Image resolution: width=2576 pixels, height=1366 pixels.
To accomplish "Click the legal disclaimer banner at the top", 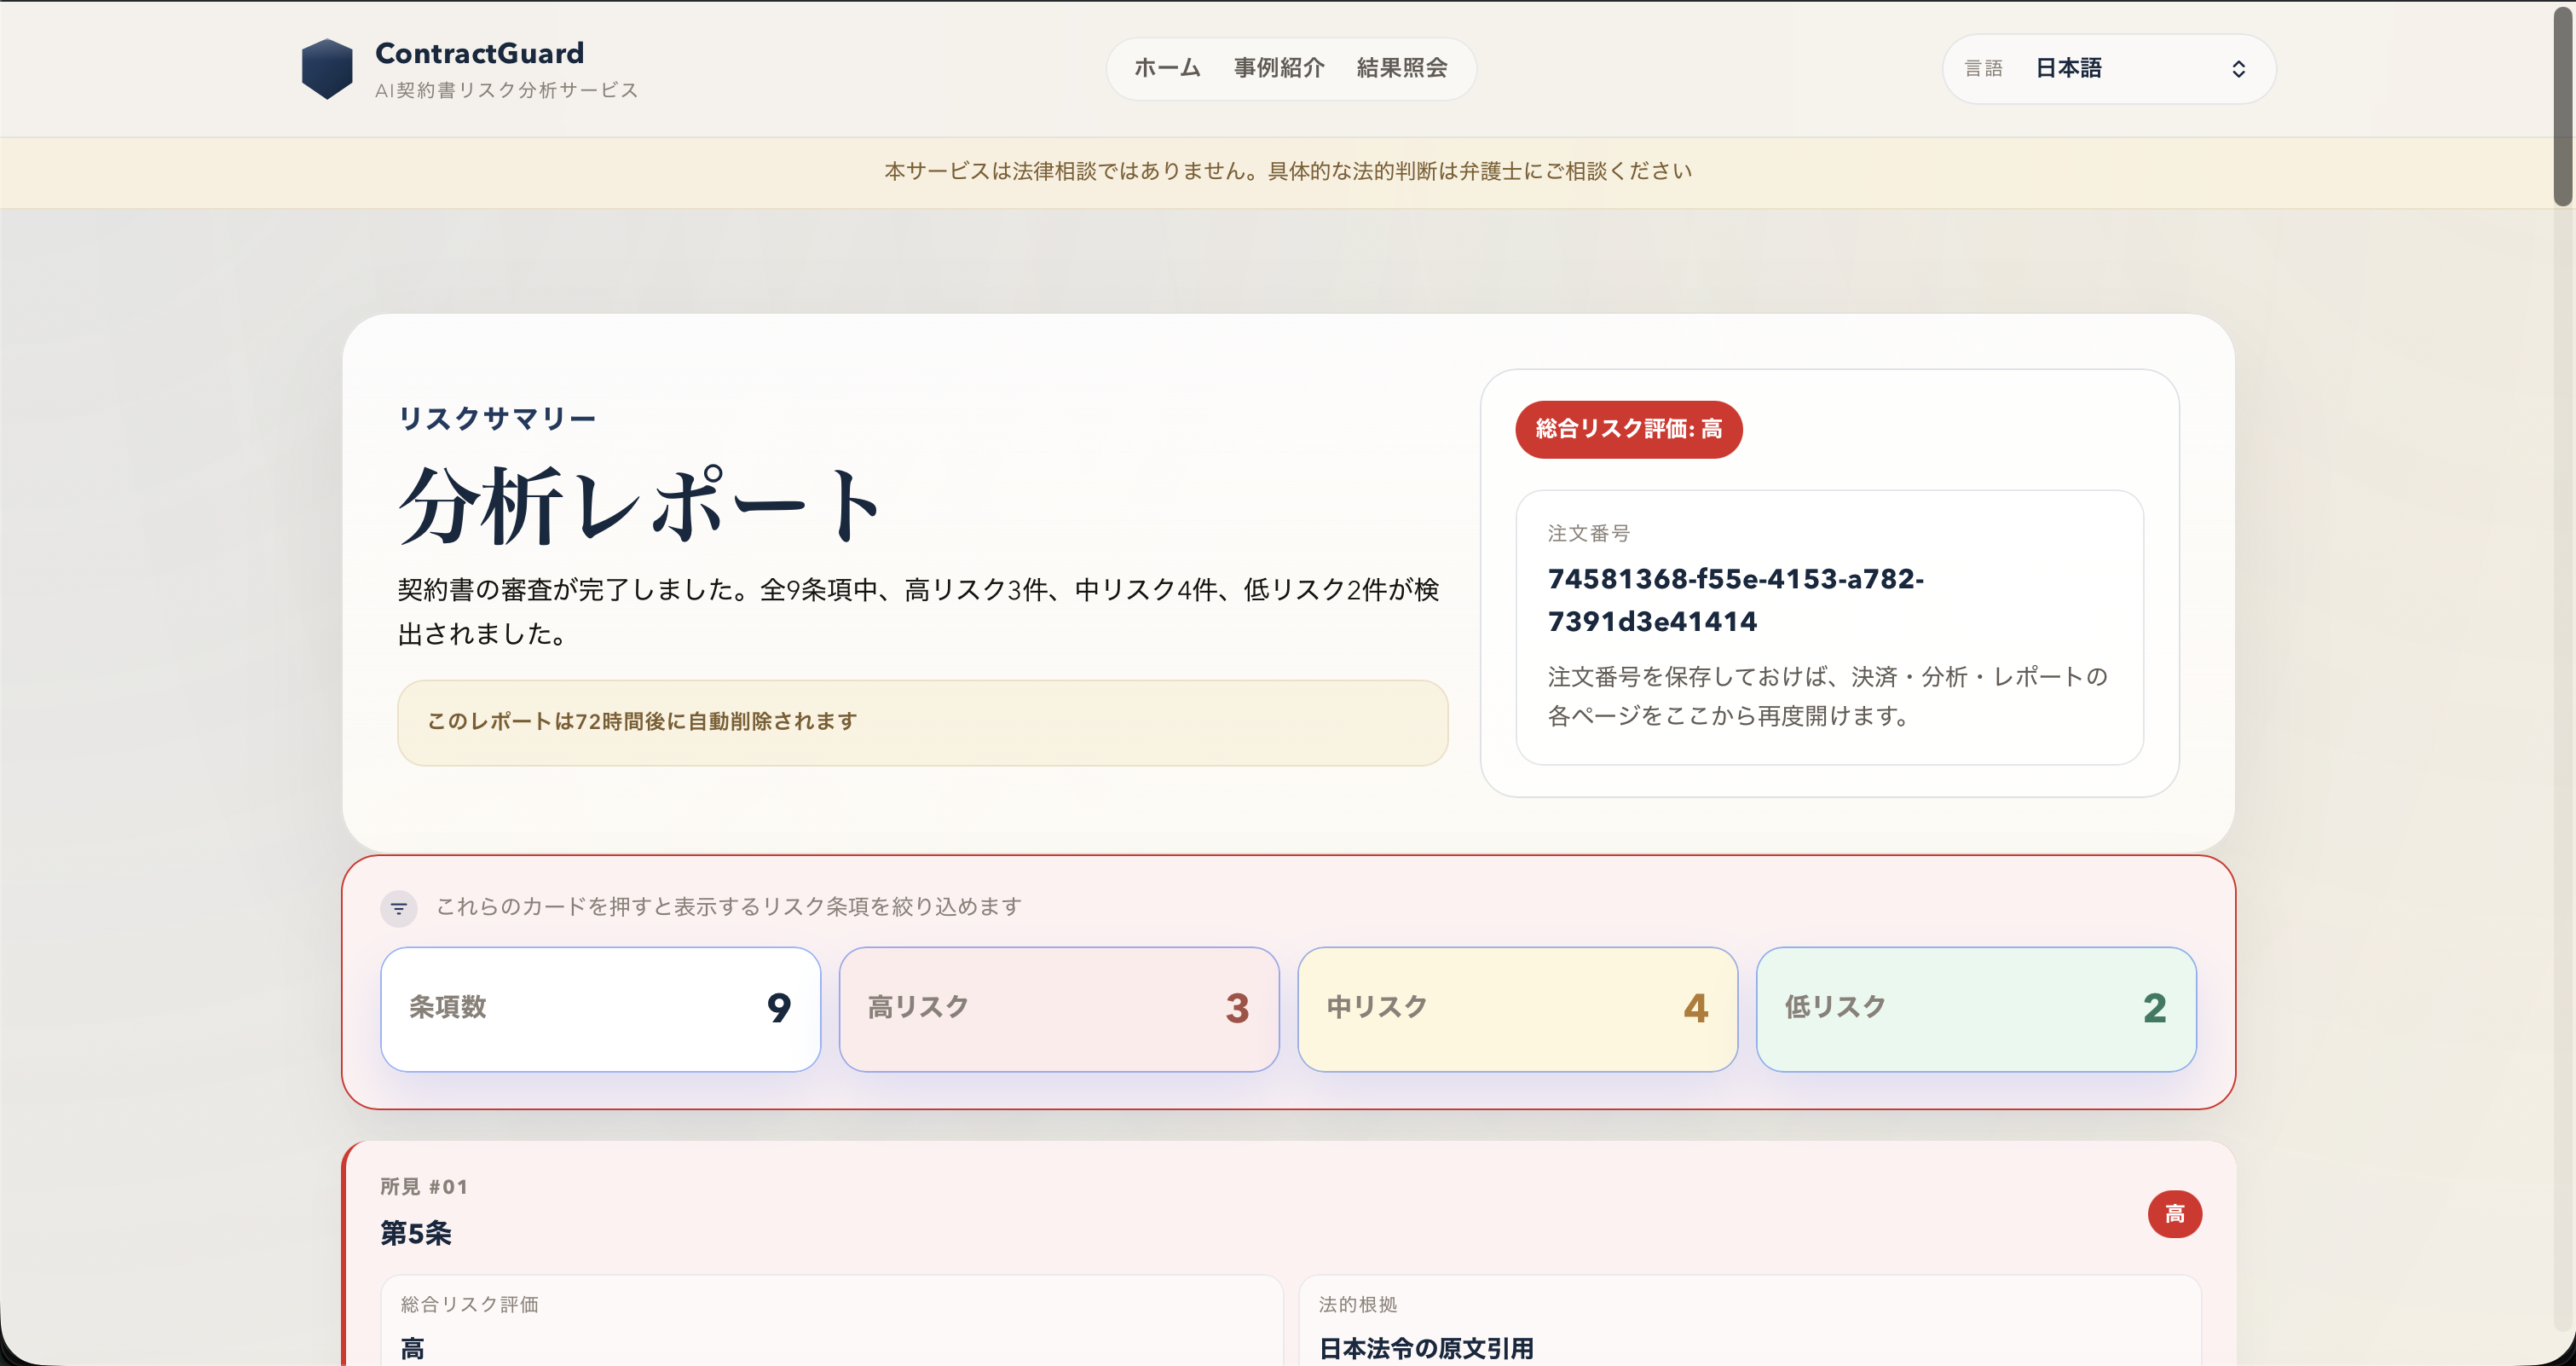I will point(1286,171).
